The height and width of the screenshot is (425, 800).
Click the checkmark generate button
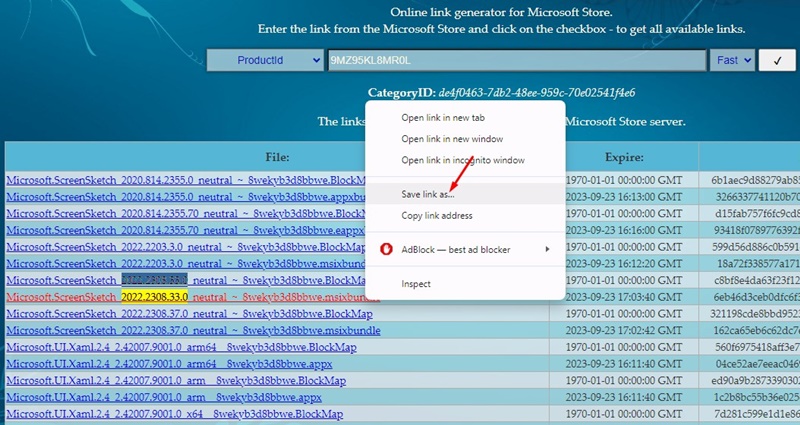pyautogui.click(x=777, y=60)
